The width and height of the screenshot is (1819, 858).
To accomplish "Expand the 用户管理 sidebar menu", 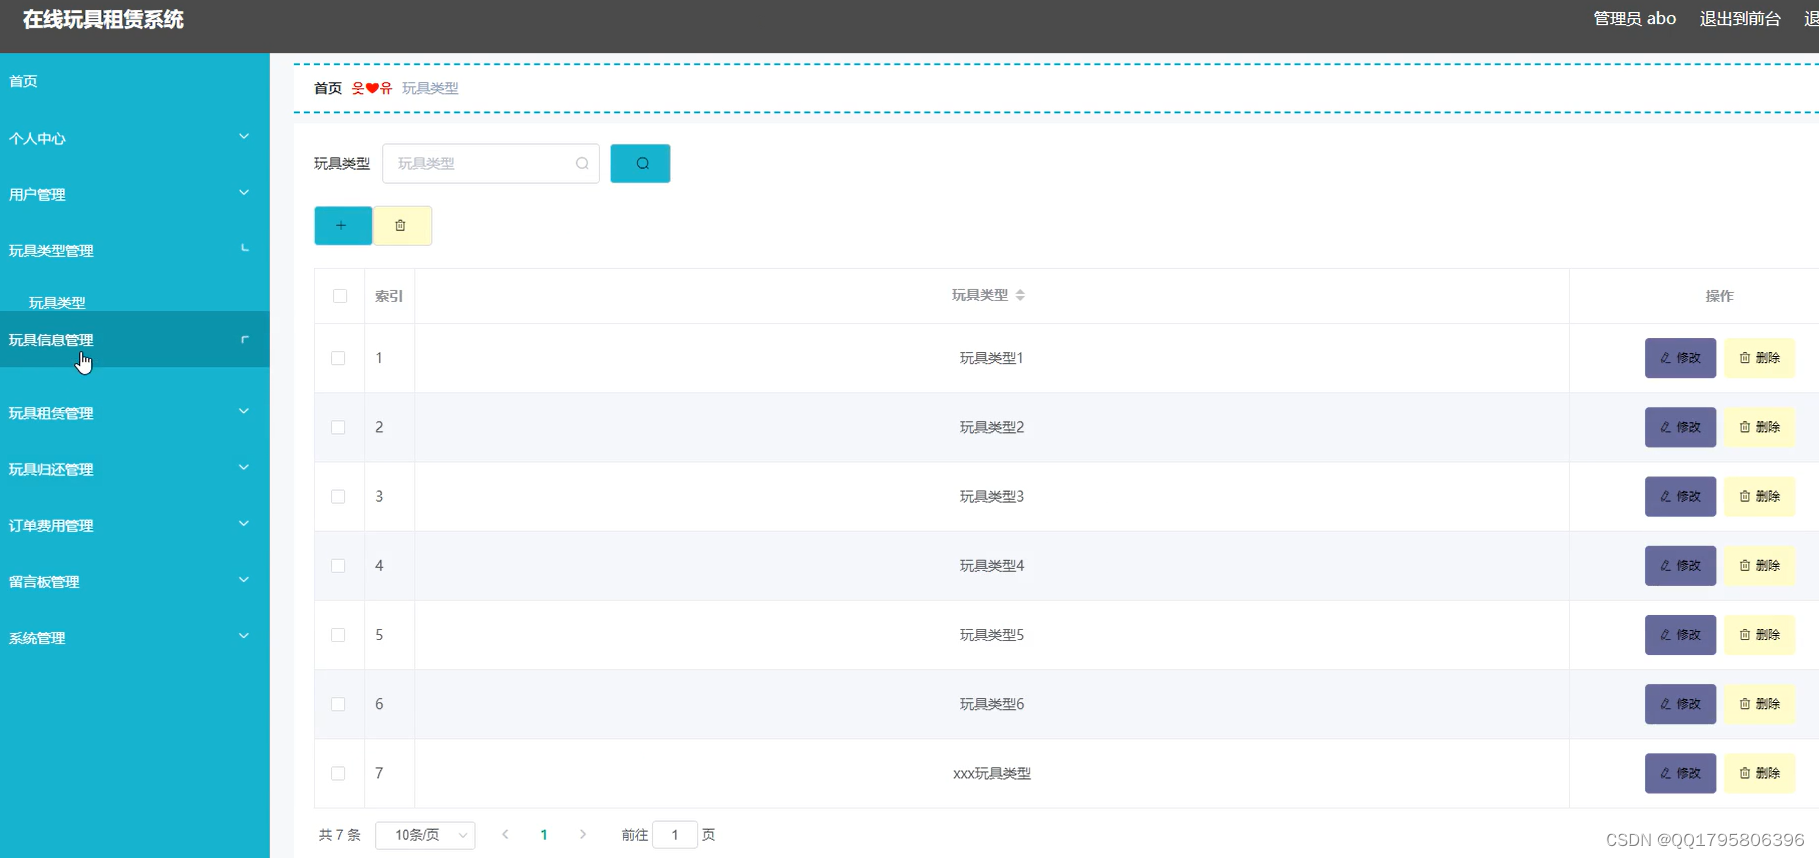I will click(x=134, y=194).
